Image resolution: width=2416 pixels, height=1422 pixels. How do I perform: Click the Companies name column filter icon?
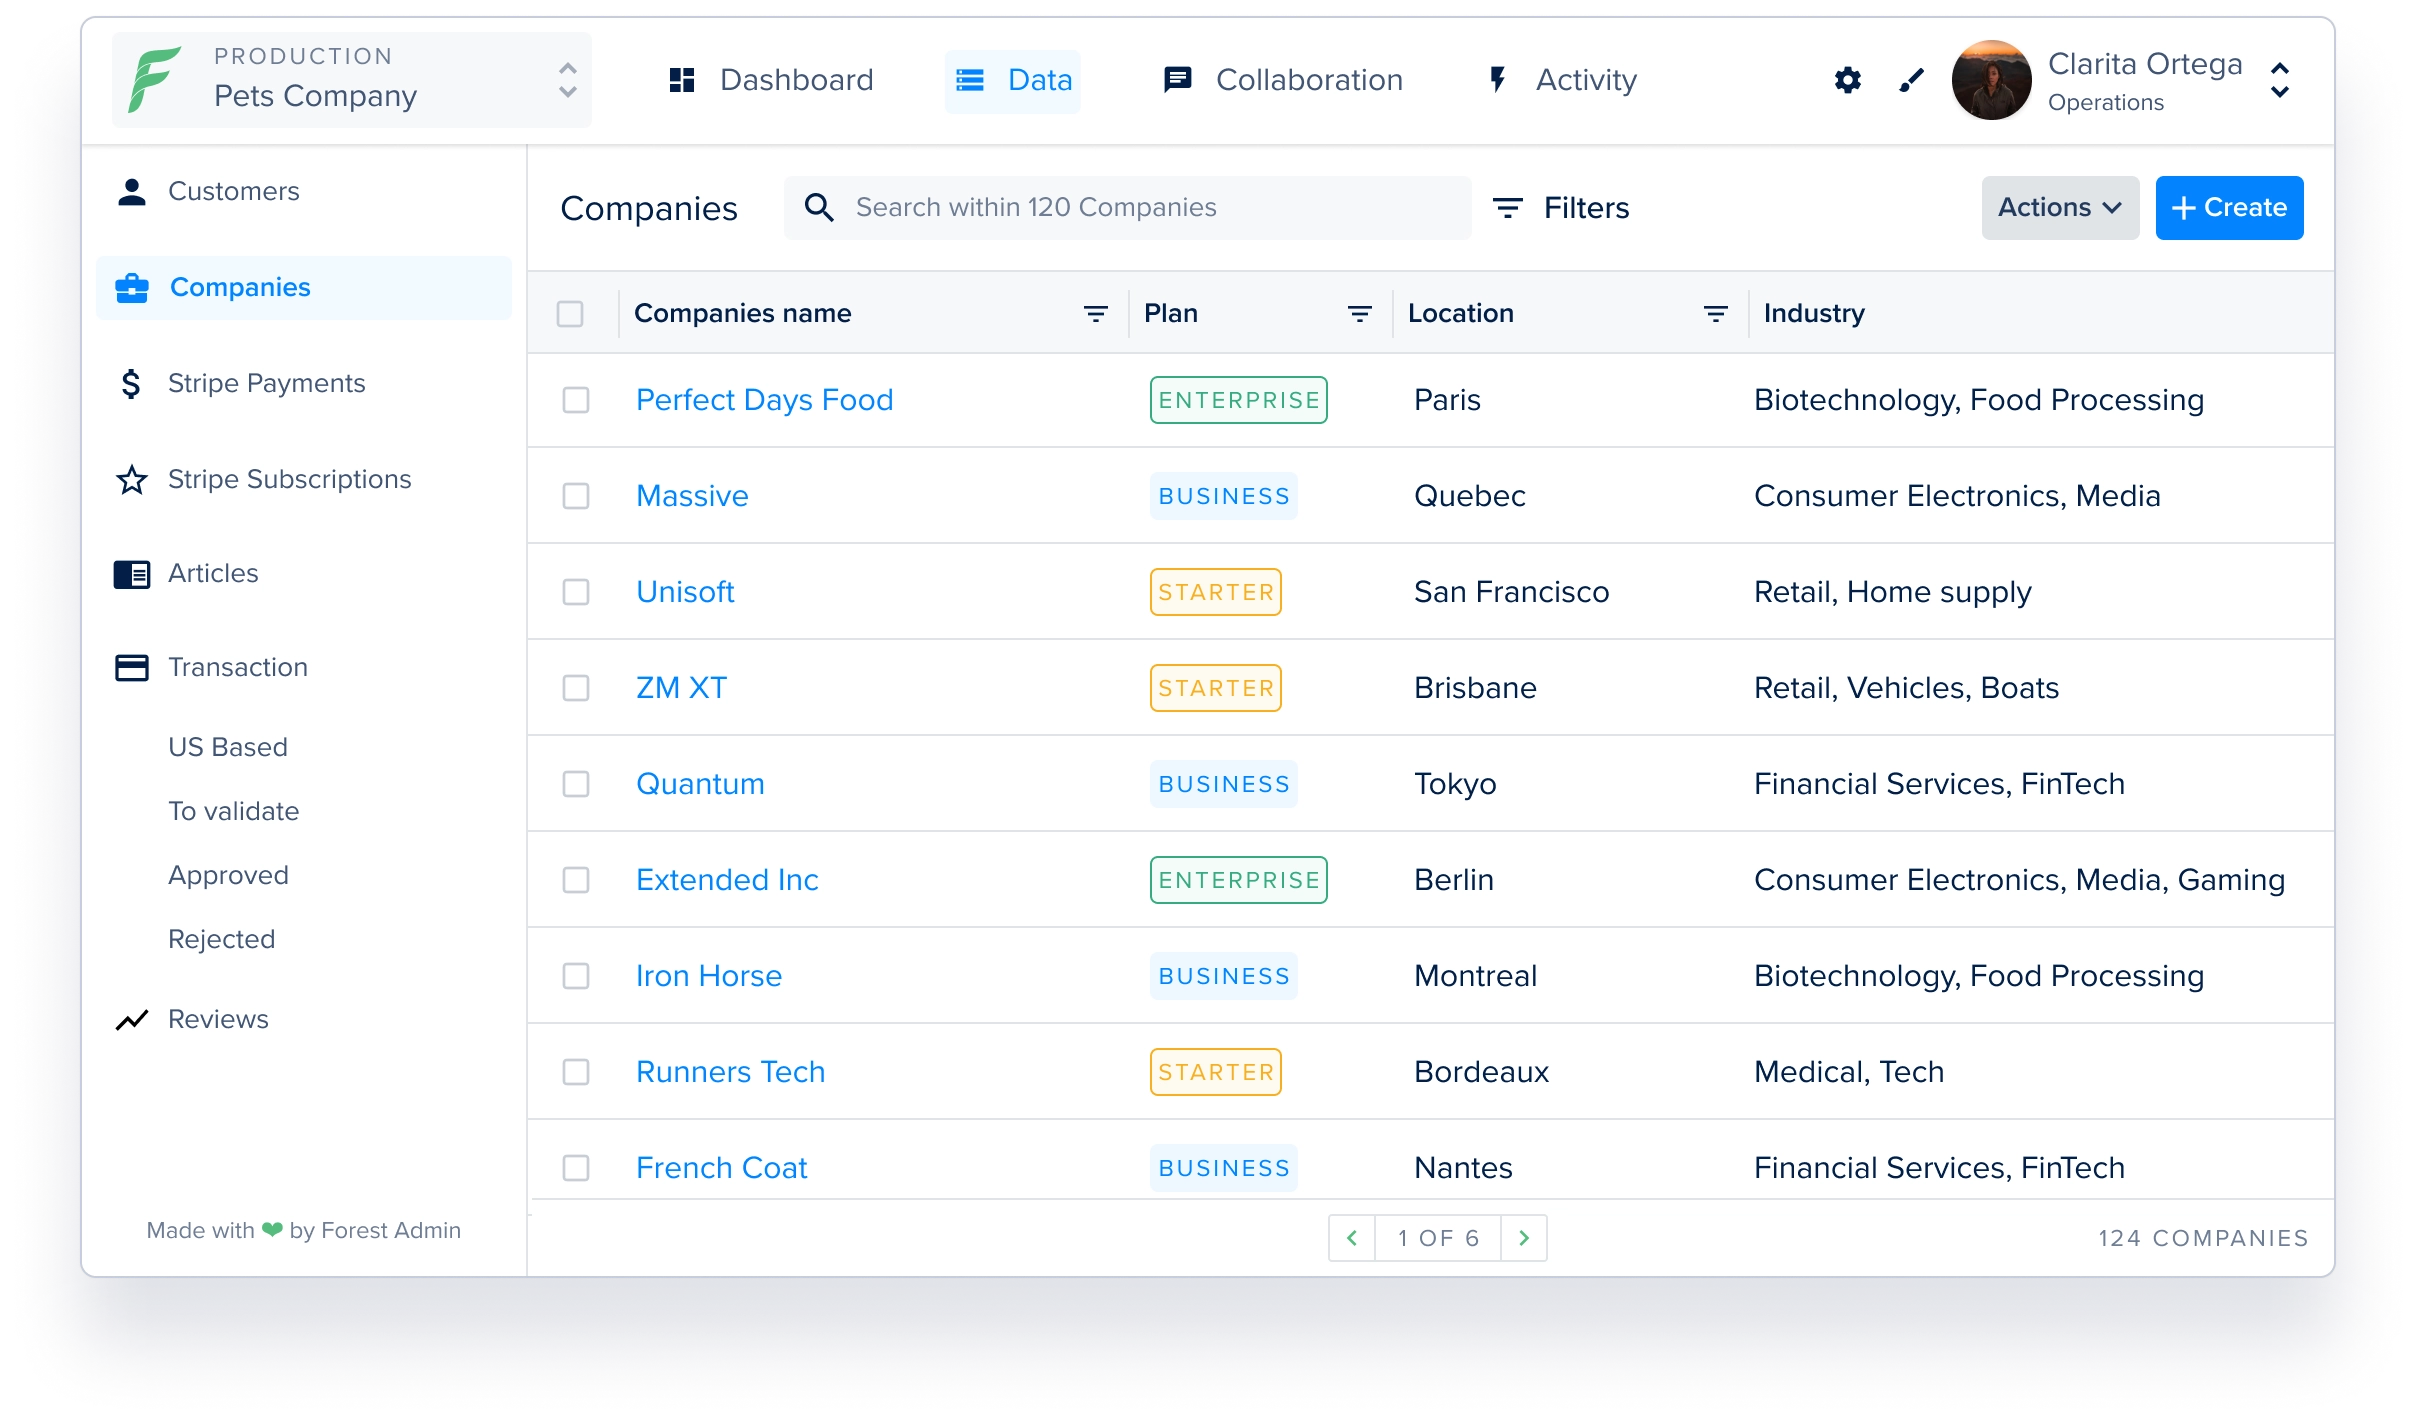coord(1095,314)
